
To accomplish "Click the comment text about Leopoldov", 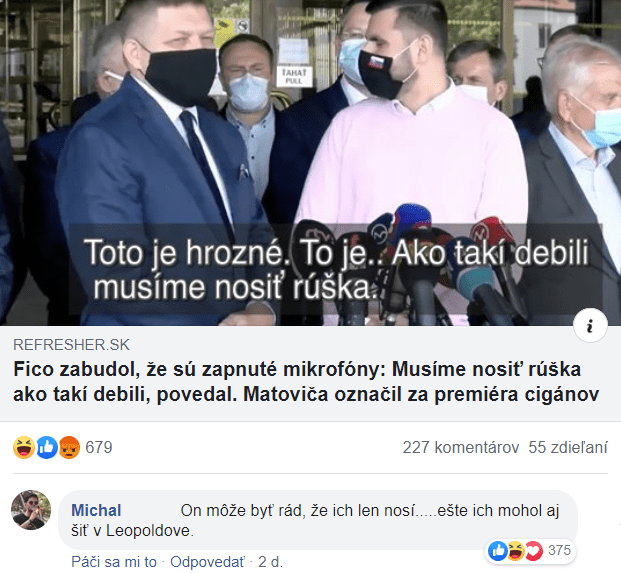I will 315,520.
